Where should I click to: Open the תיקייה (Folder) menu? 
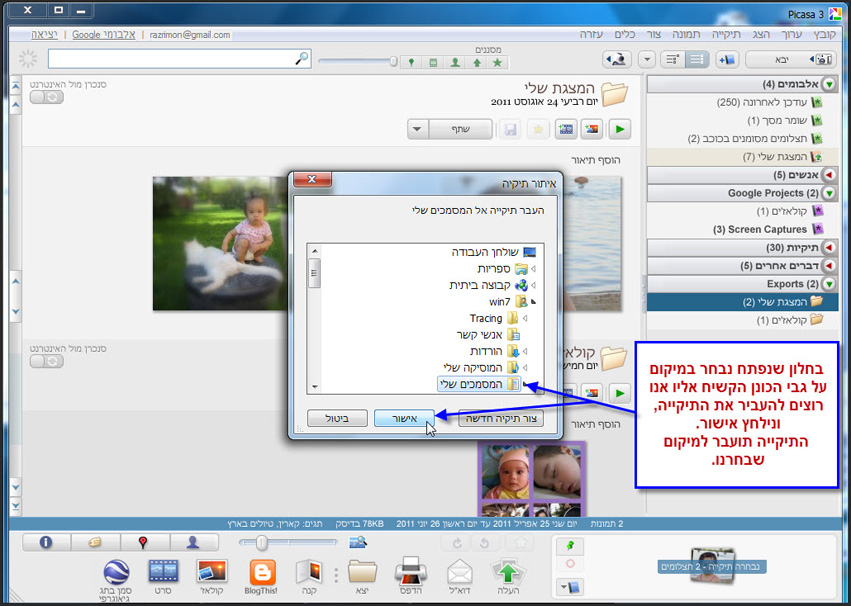pyautogui.click(x=726, y=34)
